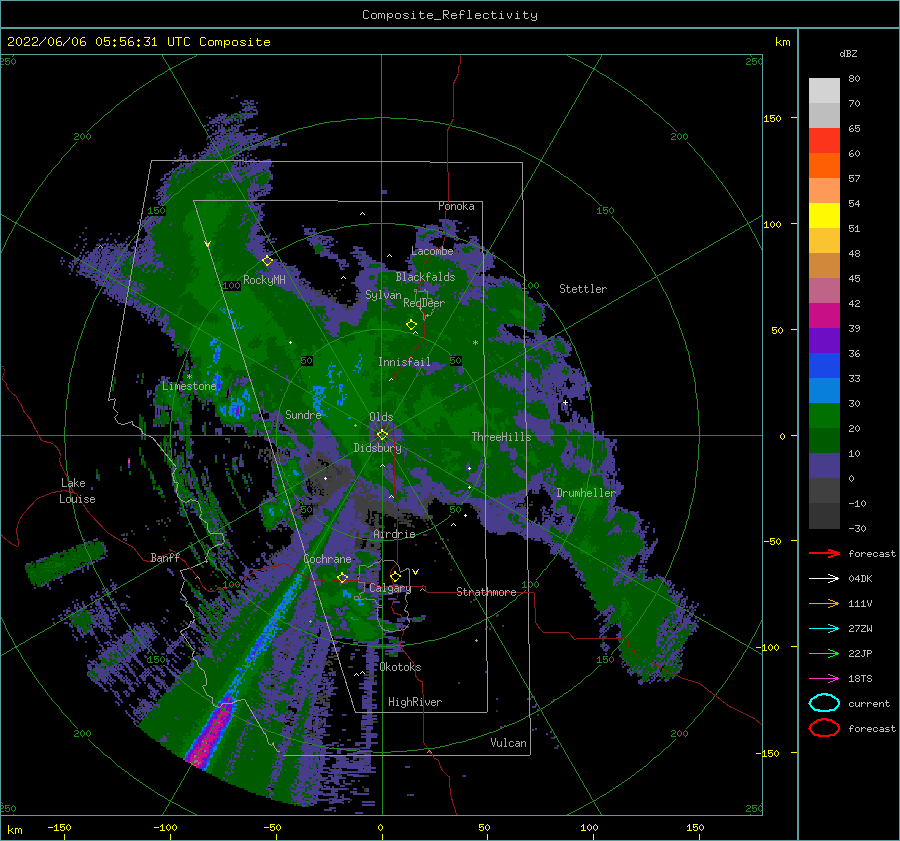The width and height of the screenshot is (900, 841).
Task: Click the yellow diamond marker beside RockyMH
Action: [x=267, y=261]
